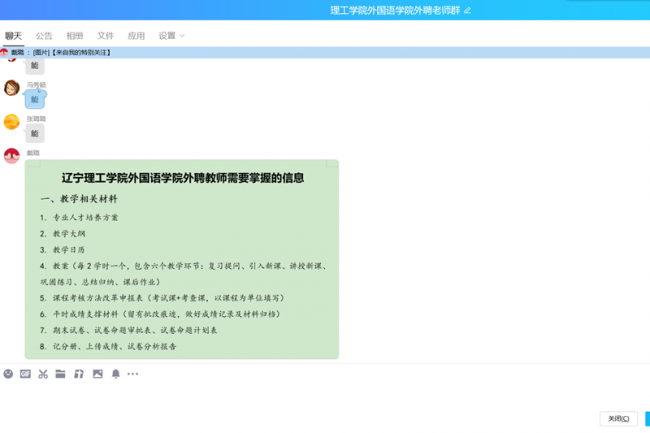Click the 关闭(C) button

pyautogui.click(x=618, y=419)
